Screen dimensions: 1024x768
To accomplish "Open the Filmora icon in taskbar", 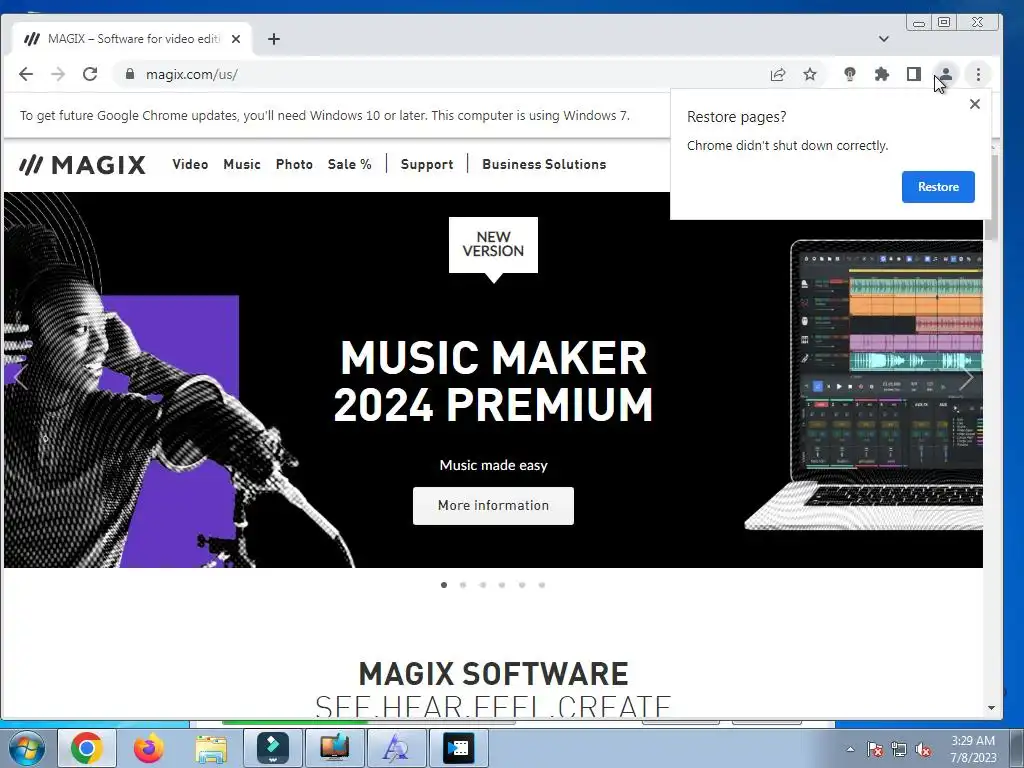I will click(x=273, y=748).
